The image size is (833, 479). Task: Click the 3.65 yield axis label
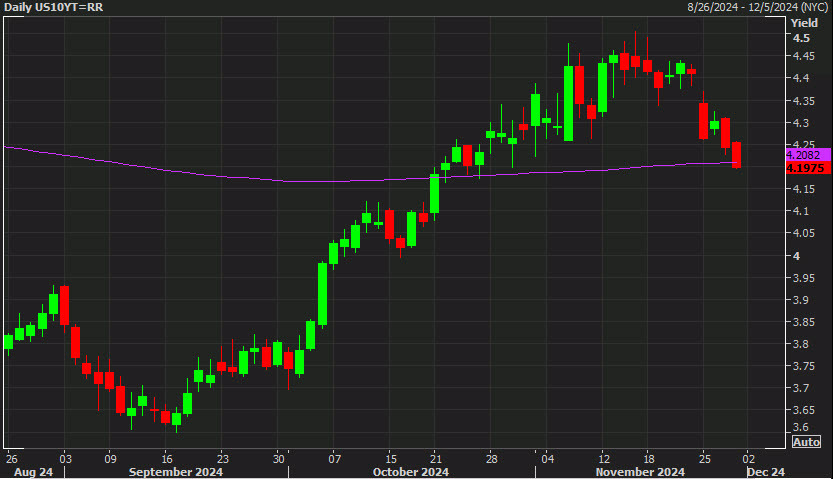[804, 410]
